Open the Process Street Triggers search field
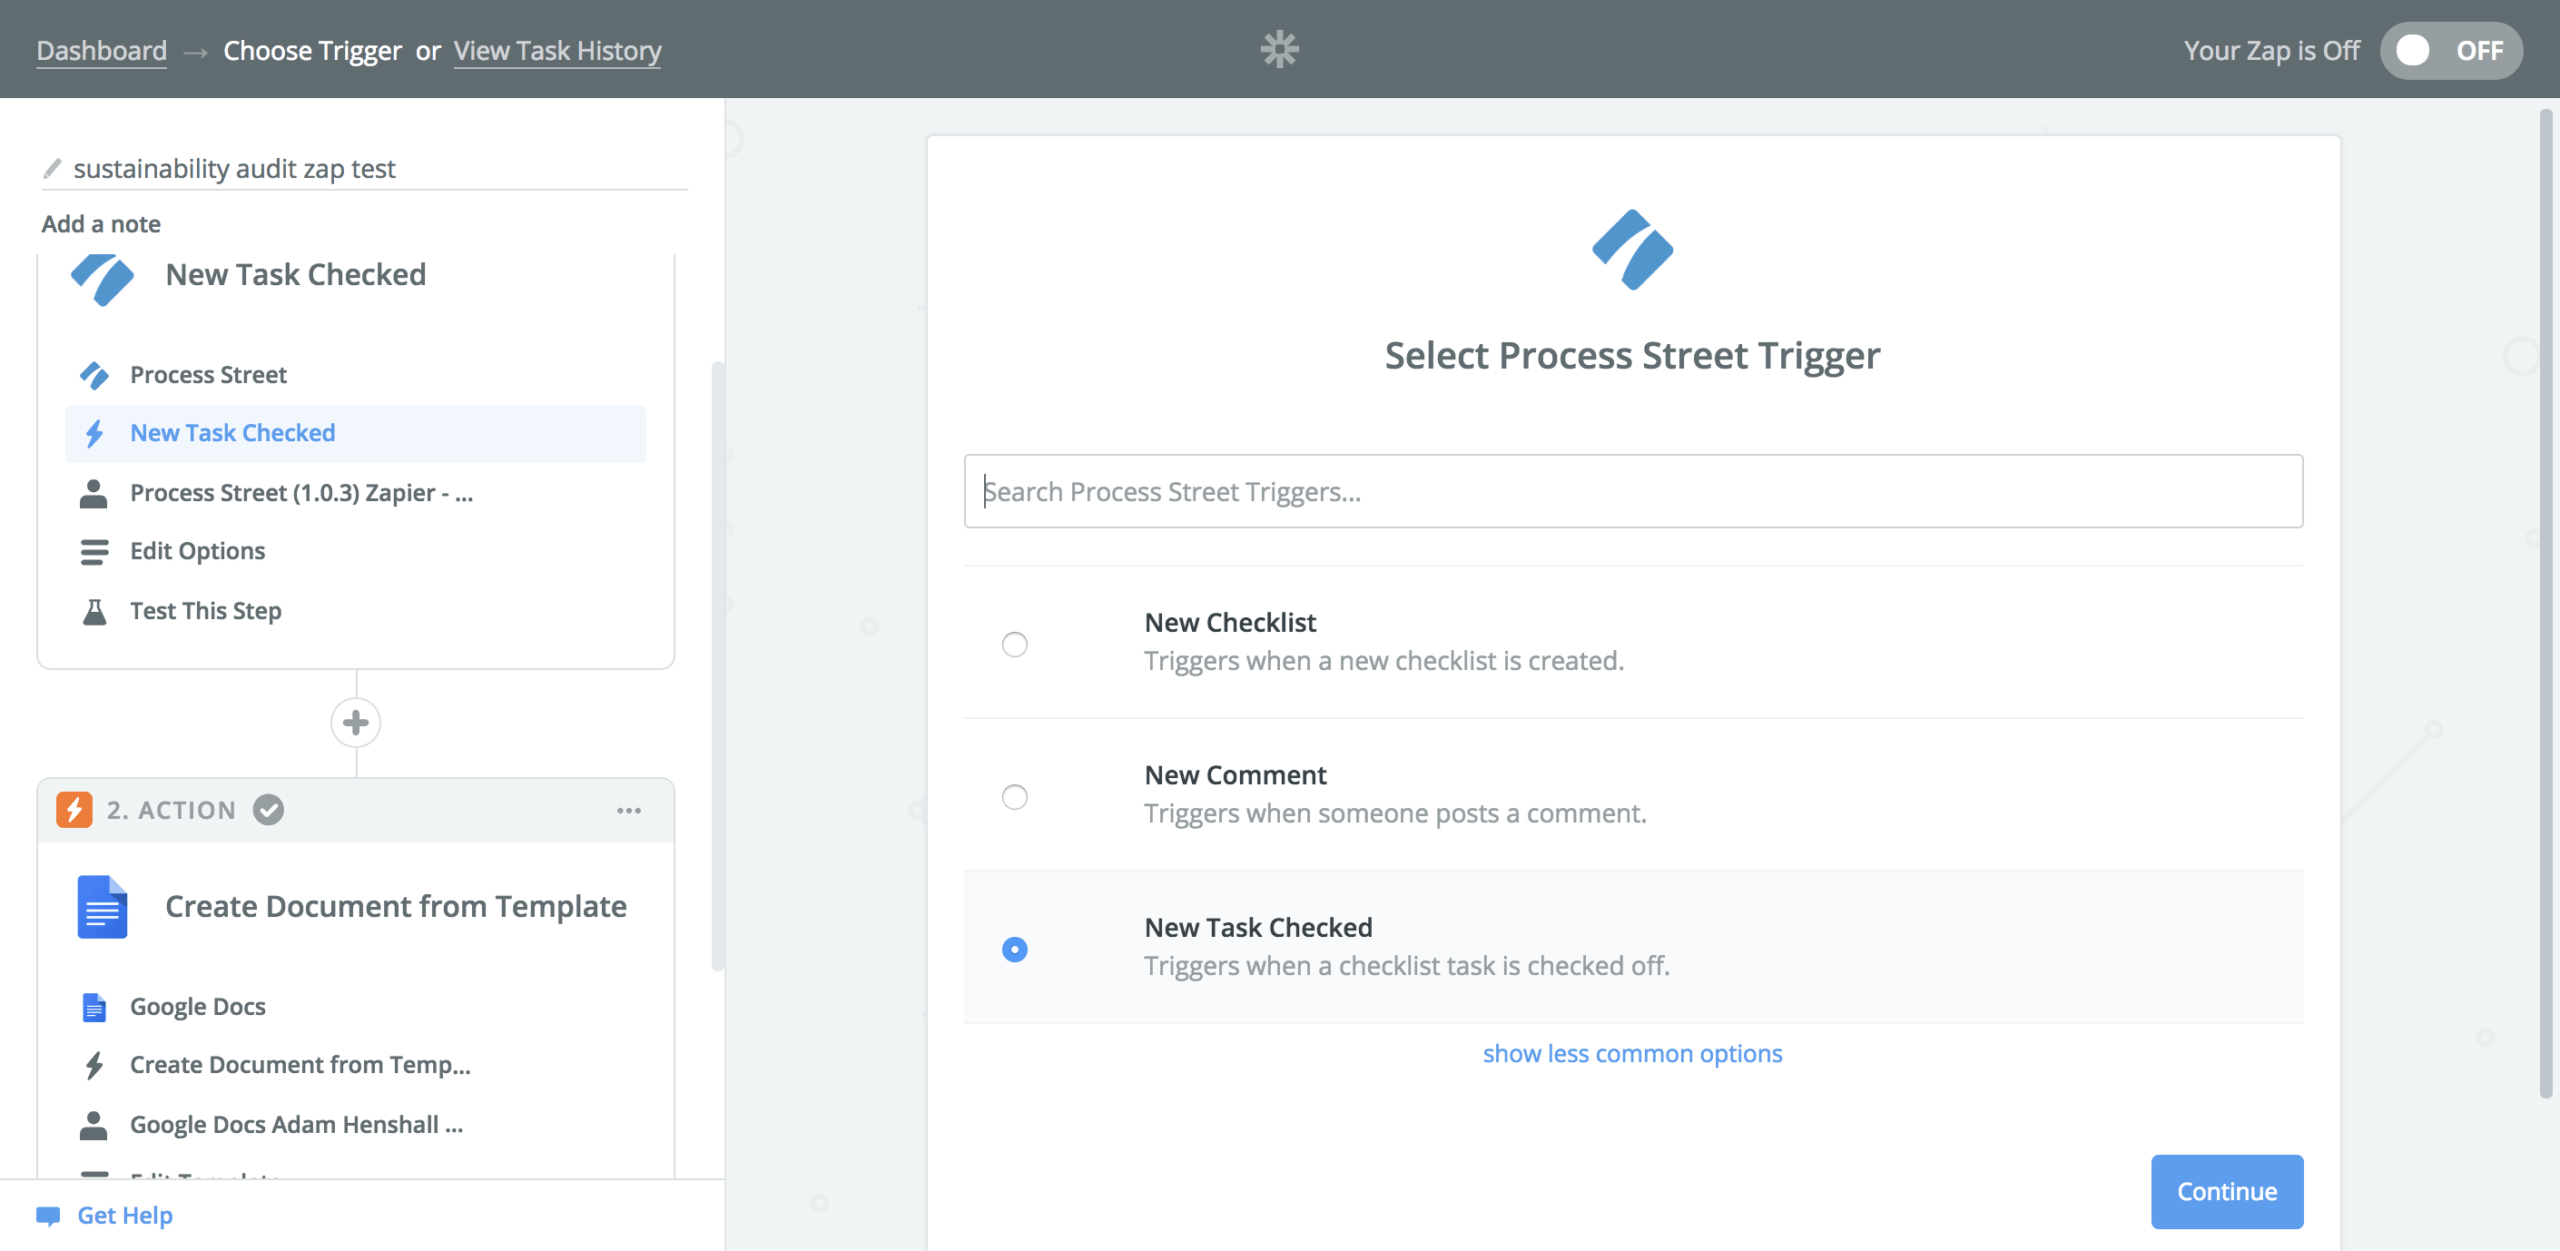 point(1631,490)
